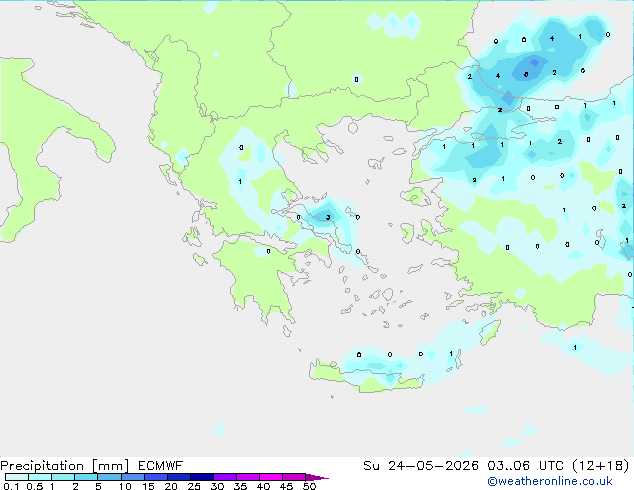Click the 1–2 mm legend color box
Screen dimensions: 634x490
[63, 477]
